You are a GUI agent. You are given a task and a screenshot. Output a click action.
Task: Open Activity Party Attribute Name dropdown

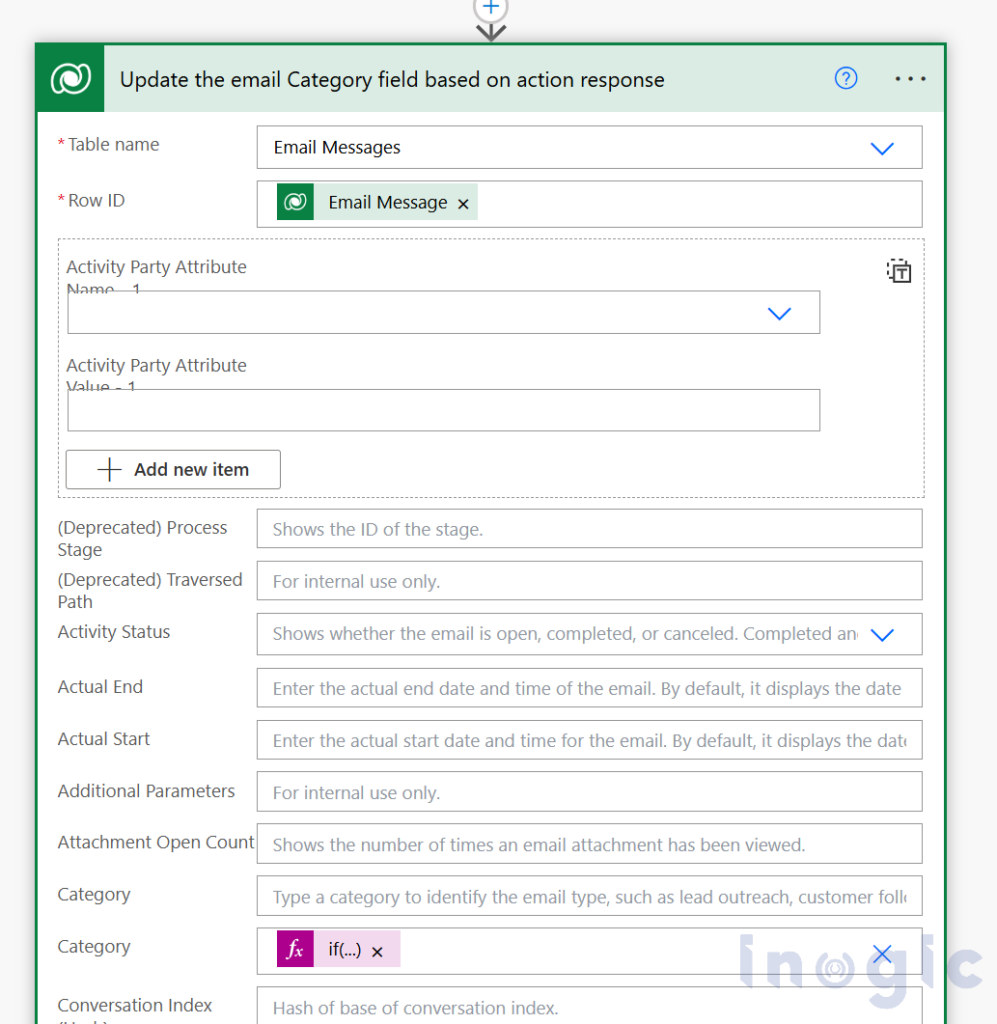click(x=779, y=313)
